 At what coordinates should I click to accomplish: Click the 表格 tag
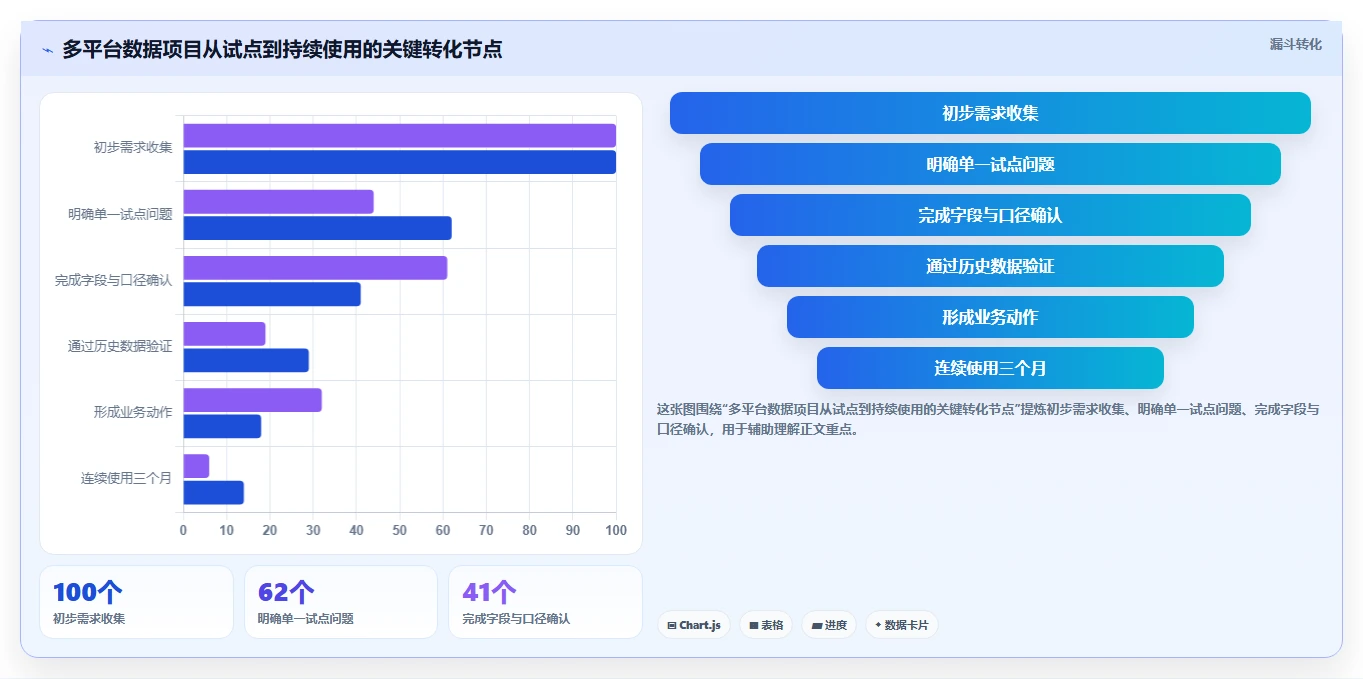[766, 625]
